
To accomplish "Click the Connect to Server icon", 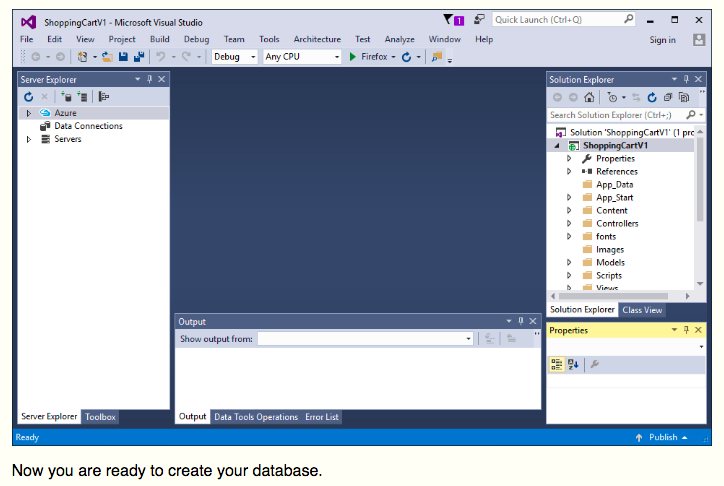I will tap(82, 97).
